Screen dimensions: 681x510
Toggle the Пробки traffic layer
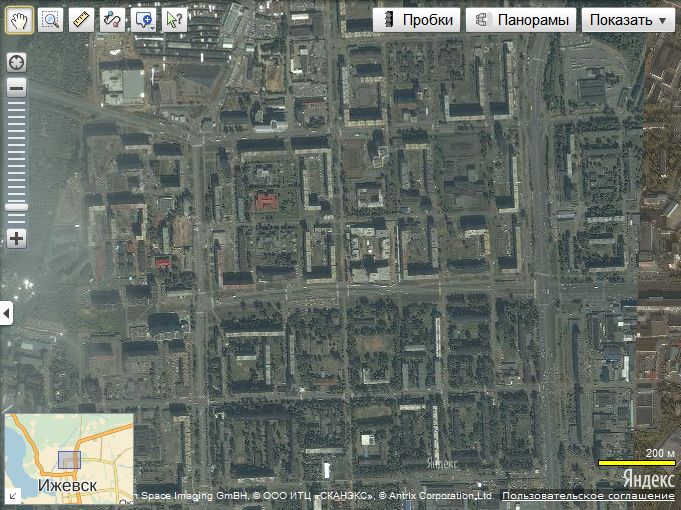(417, 20)
